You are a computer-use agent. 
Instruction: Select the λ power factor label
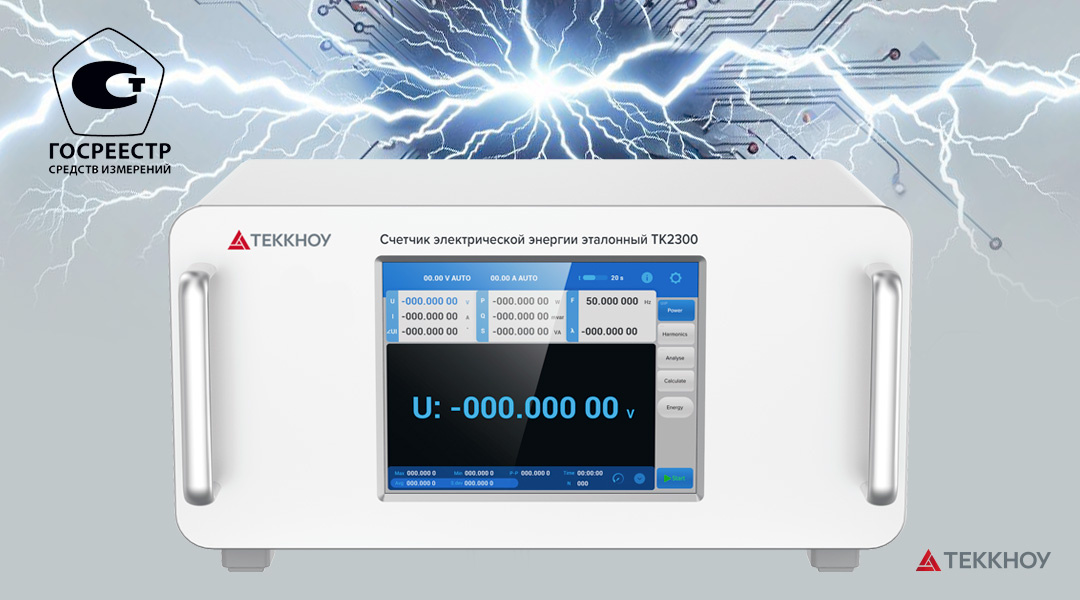point(572,331)
